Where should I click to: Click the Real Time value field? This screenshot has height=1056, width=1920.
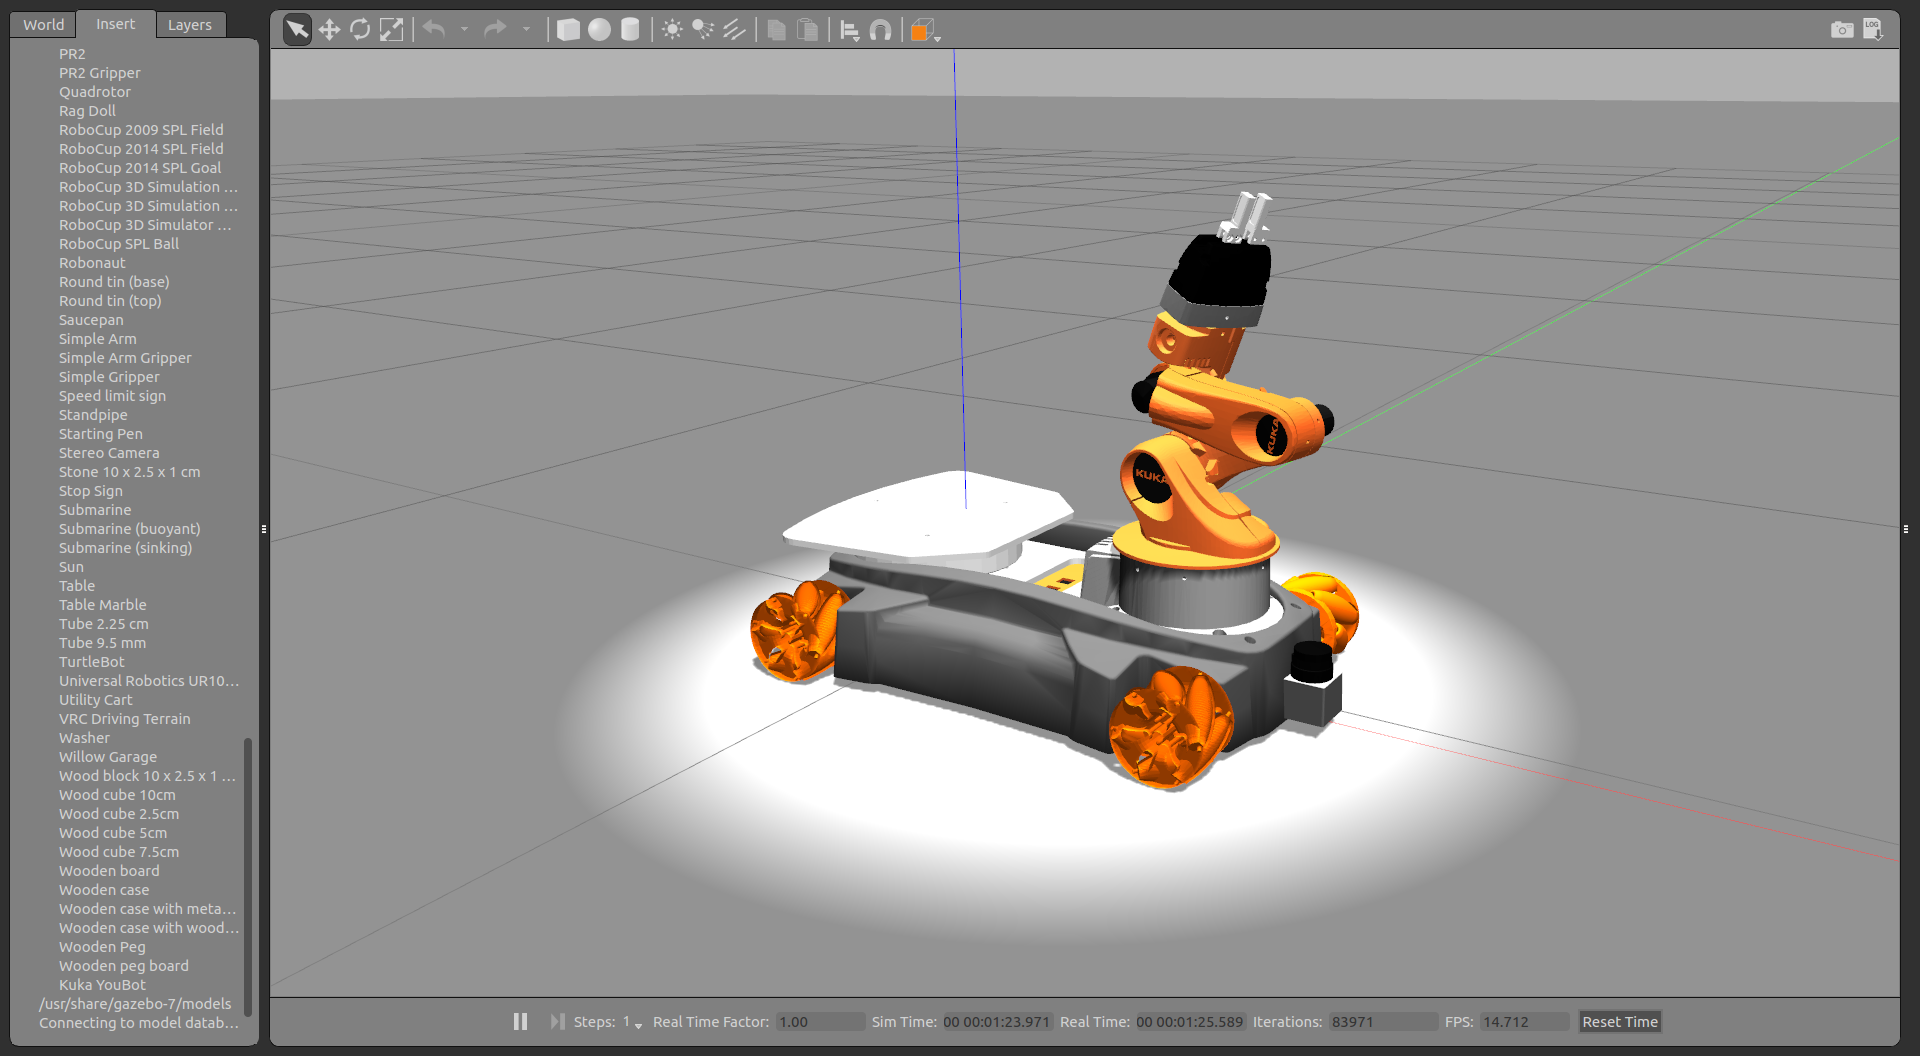1189,1022
